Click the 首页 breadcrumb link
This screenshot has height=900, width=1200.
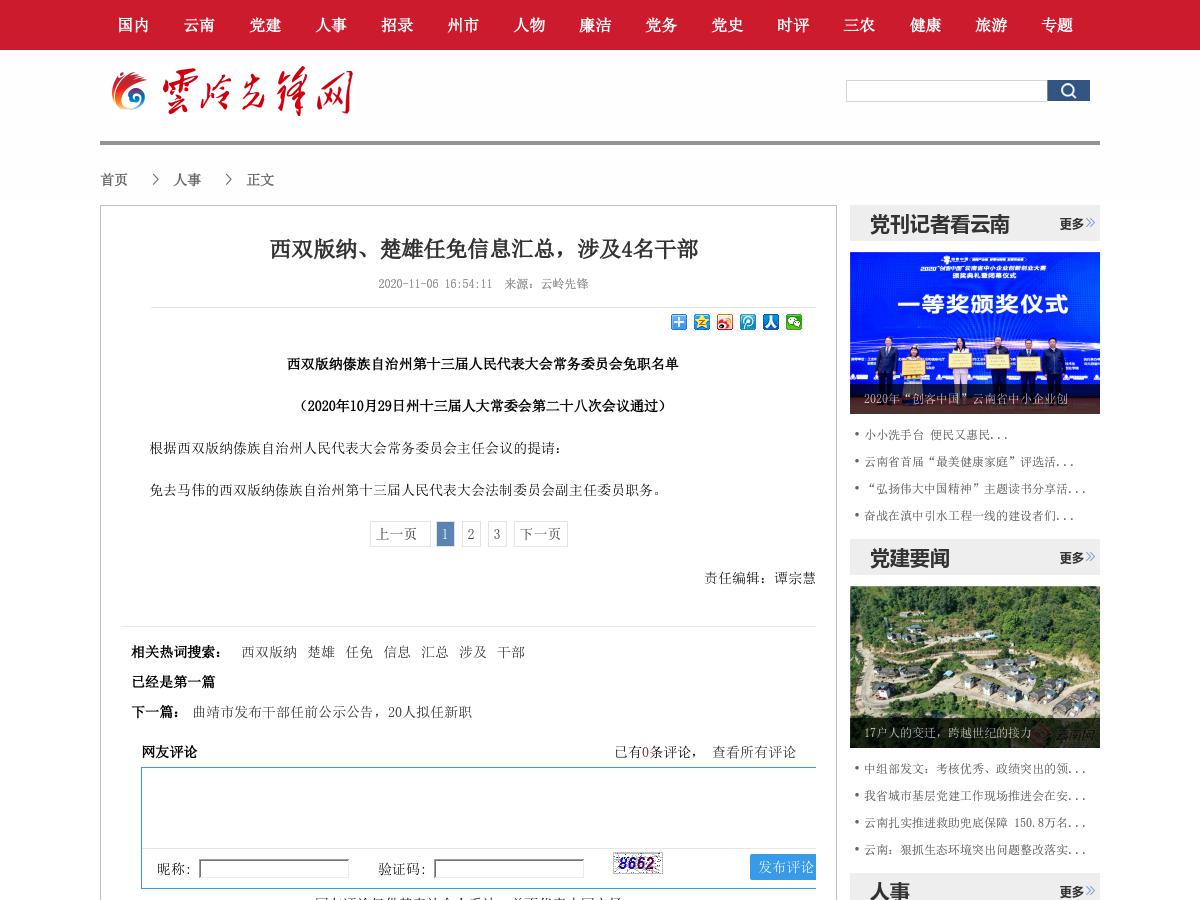[x=114, y=179]
